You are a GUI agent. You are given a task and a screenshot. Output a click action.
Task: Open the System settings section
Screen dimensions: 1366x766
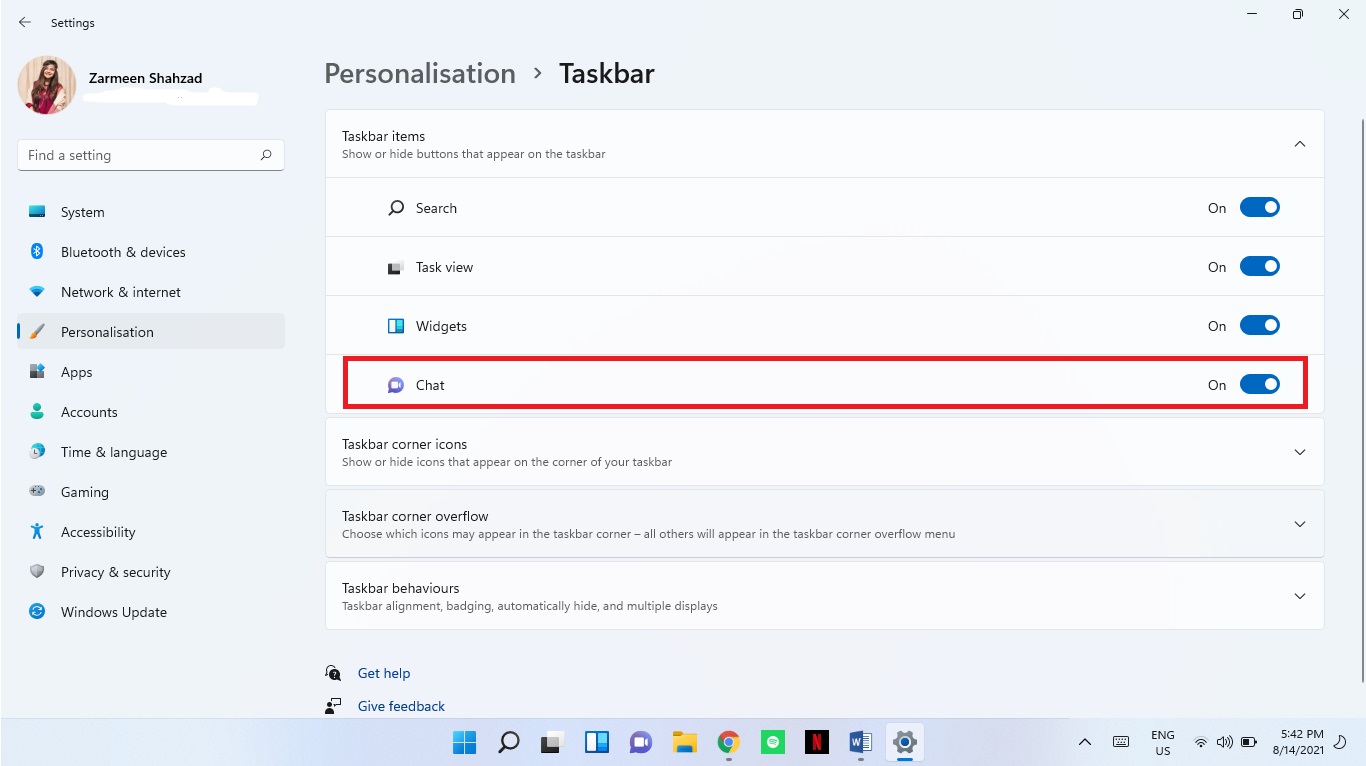pos(82,211)
